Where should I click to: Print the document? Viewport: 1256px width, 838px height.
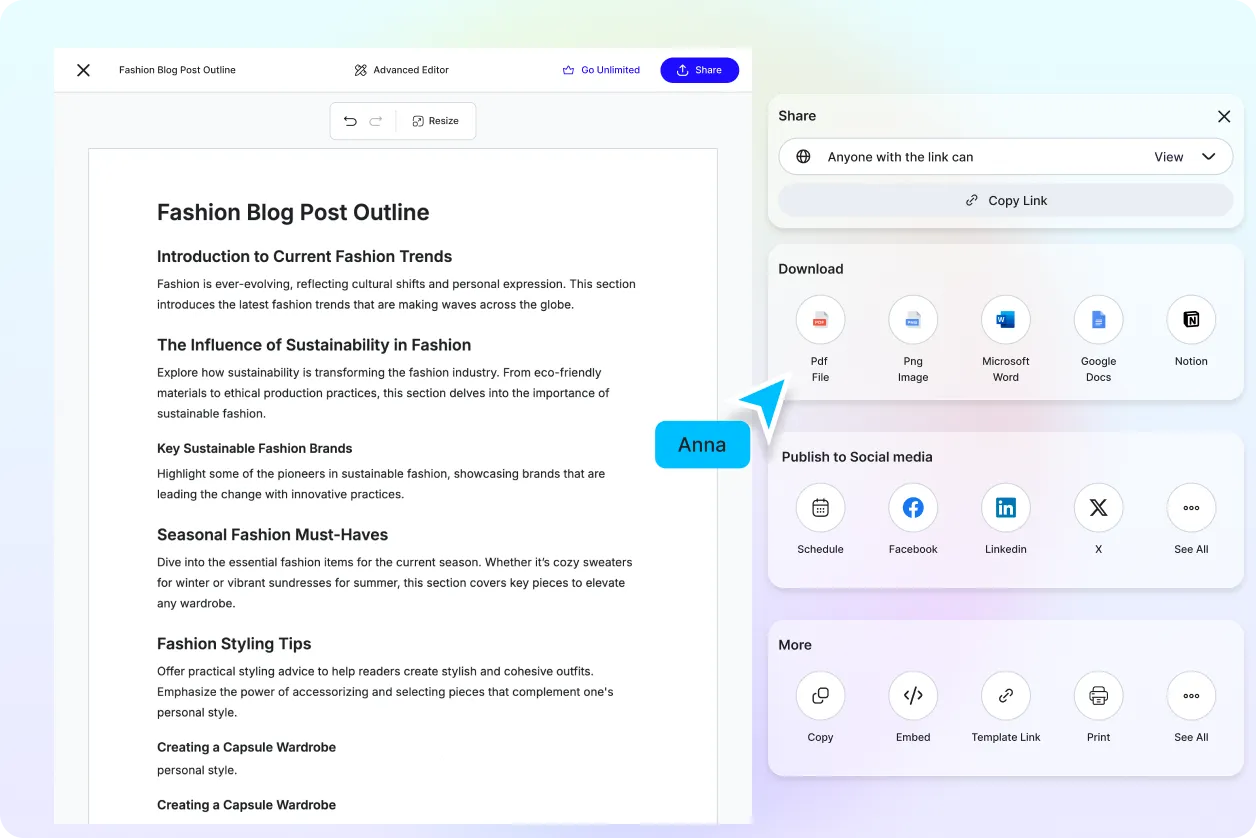(x=1098, y=696)
